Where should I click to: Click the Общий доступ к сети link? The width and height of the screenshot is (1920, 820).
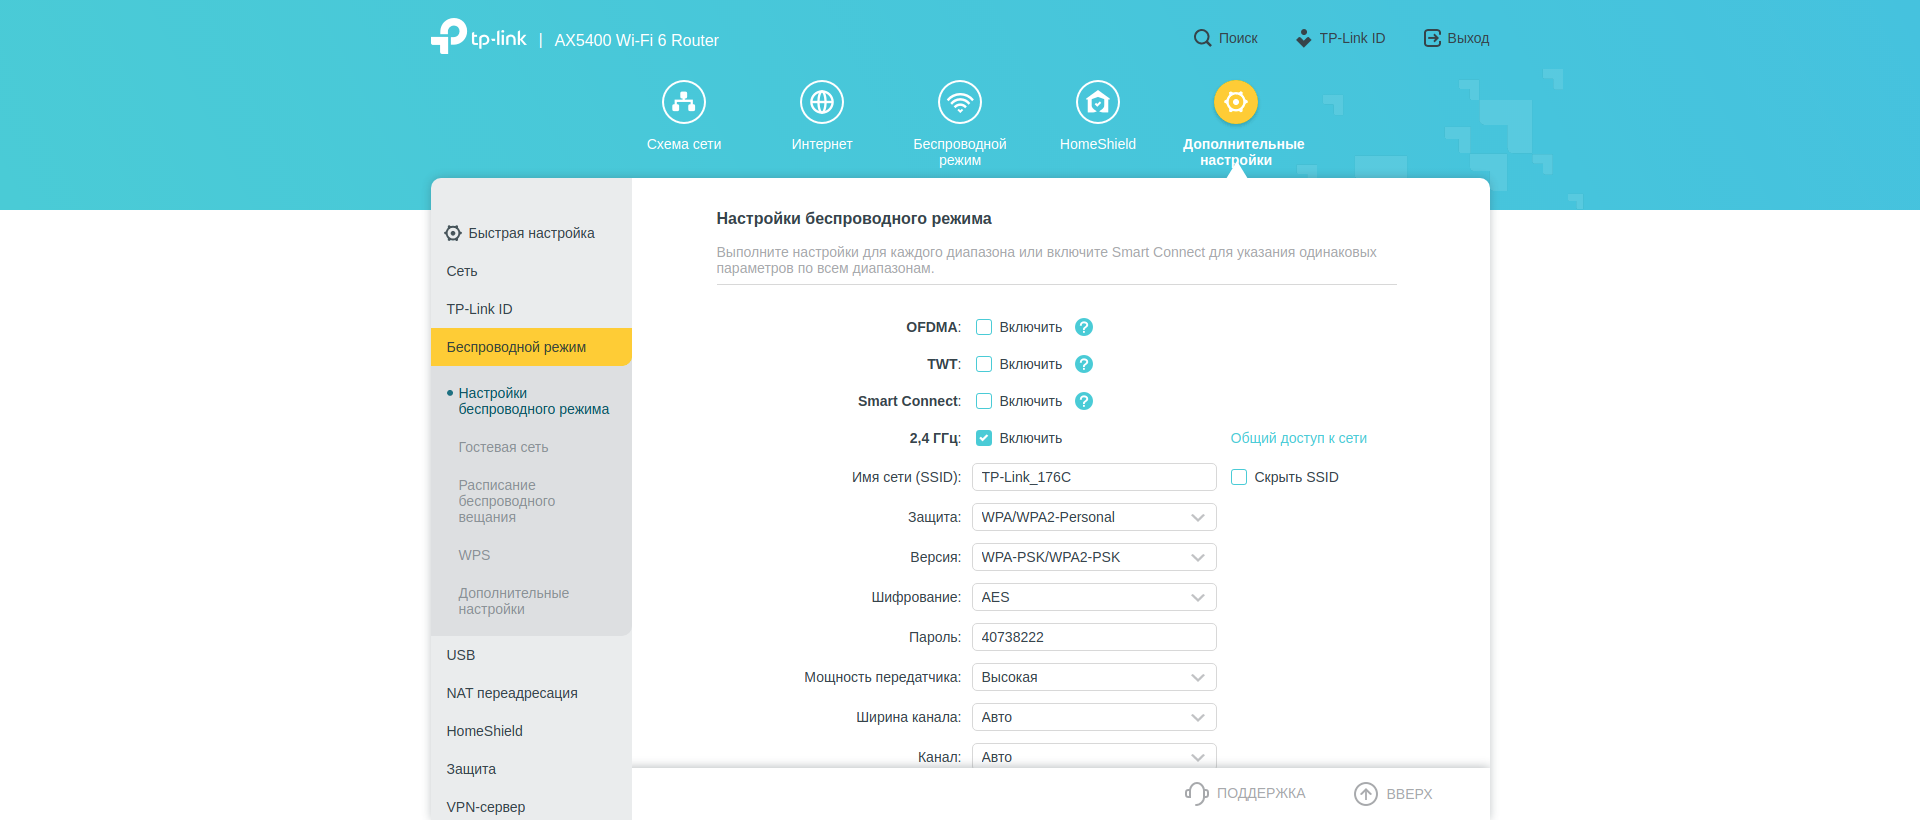pyautogui.click(x=1298, y=438)
